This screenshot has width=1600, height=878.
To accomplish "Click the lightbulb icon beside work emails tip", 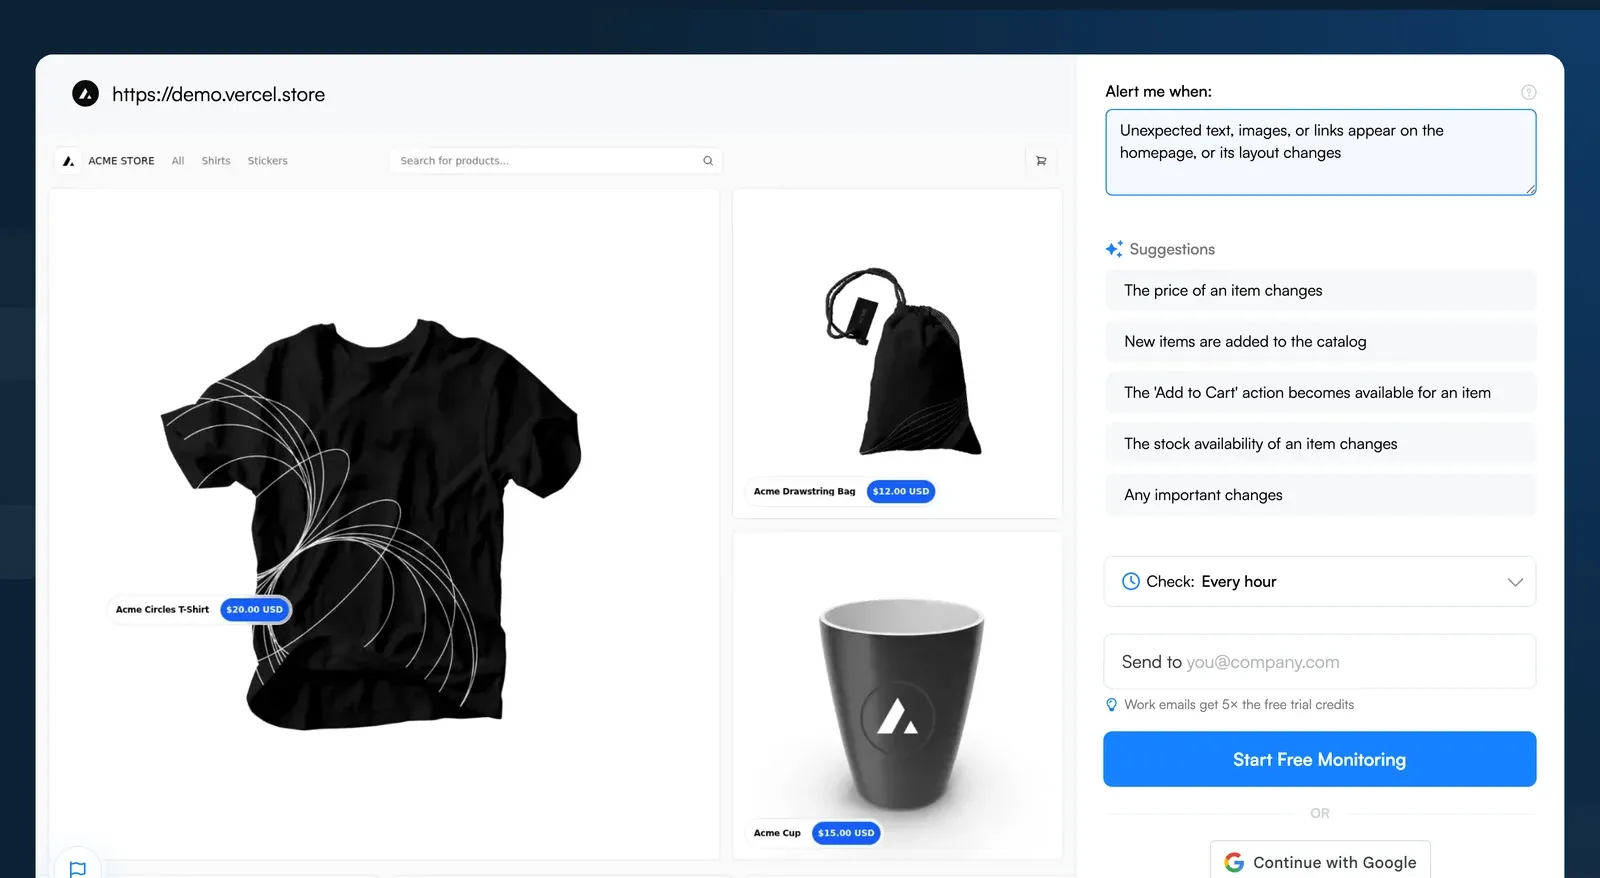I will (1111, 705).
